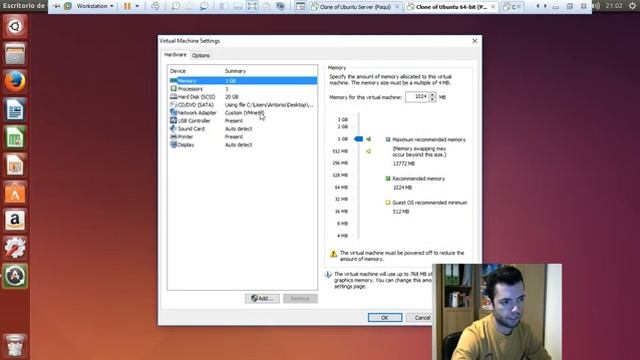Launch Firefox from the Ubuntu launcher
This screenshot has height=360, width=640.
15,81
